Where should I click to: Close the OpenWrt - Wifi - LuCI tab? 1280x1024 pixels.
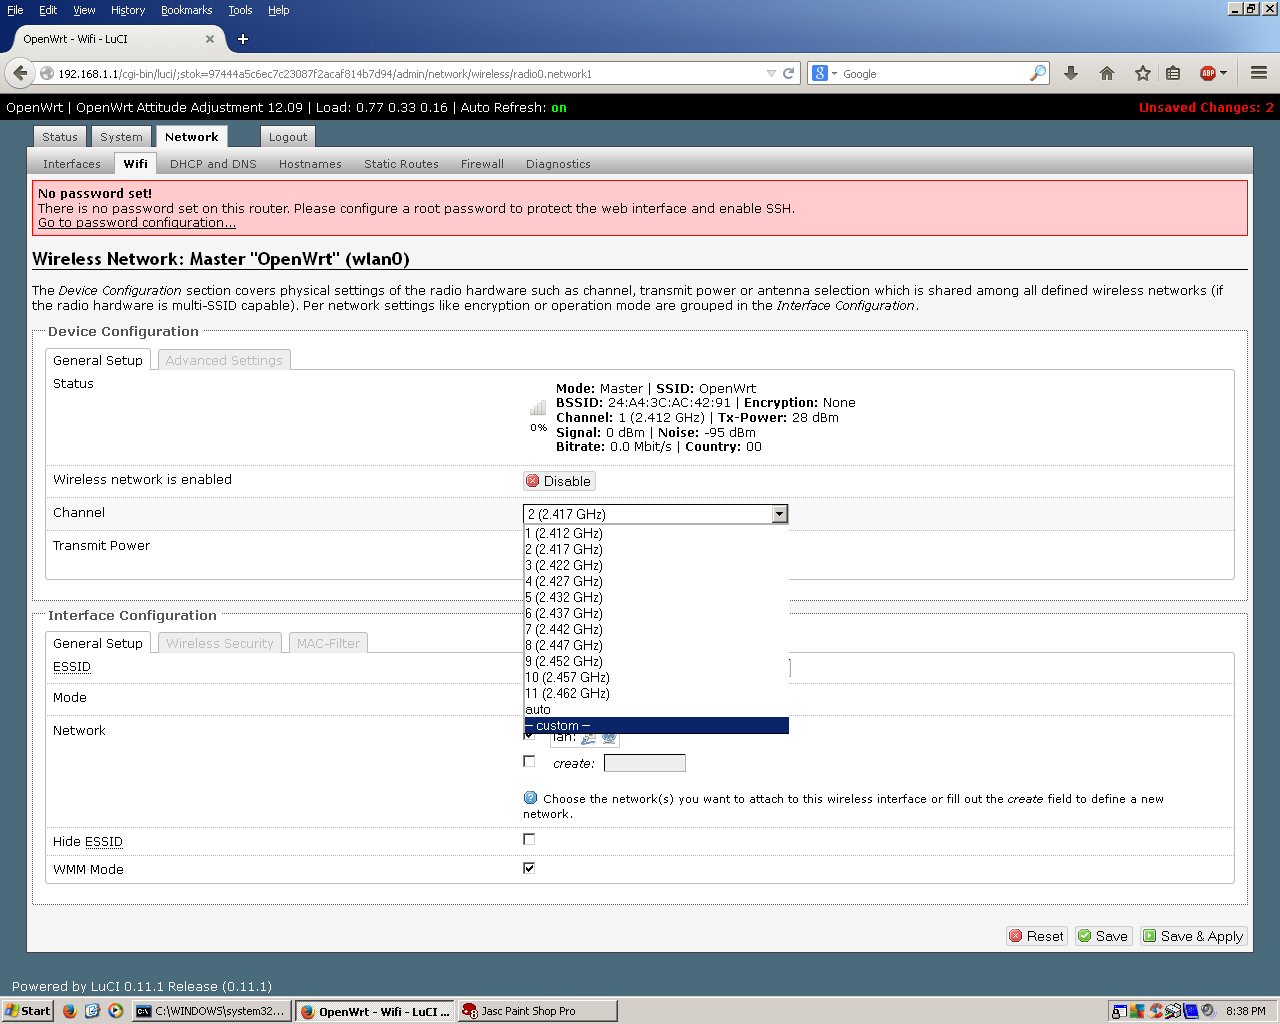point(210,39)
